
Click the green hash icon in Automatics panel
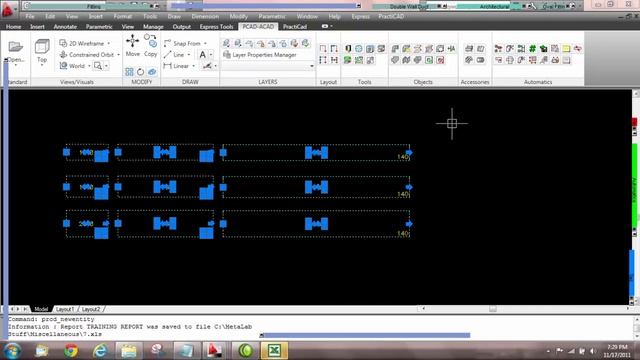(532, 49)
